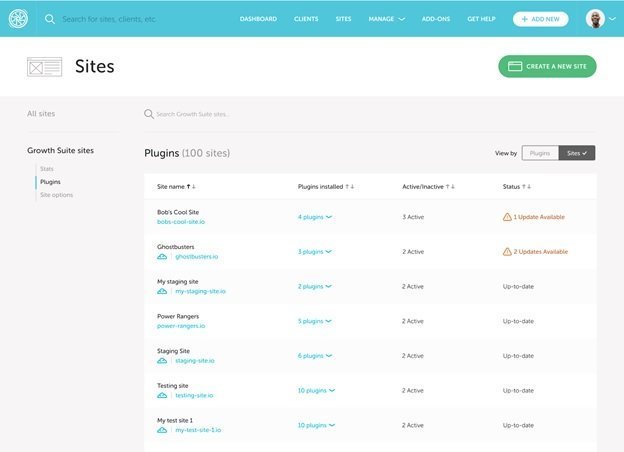Open the my-test-site-1.io link
The image size is (624, 452).
pos(198,430)
